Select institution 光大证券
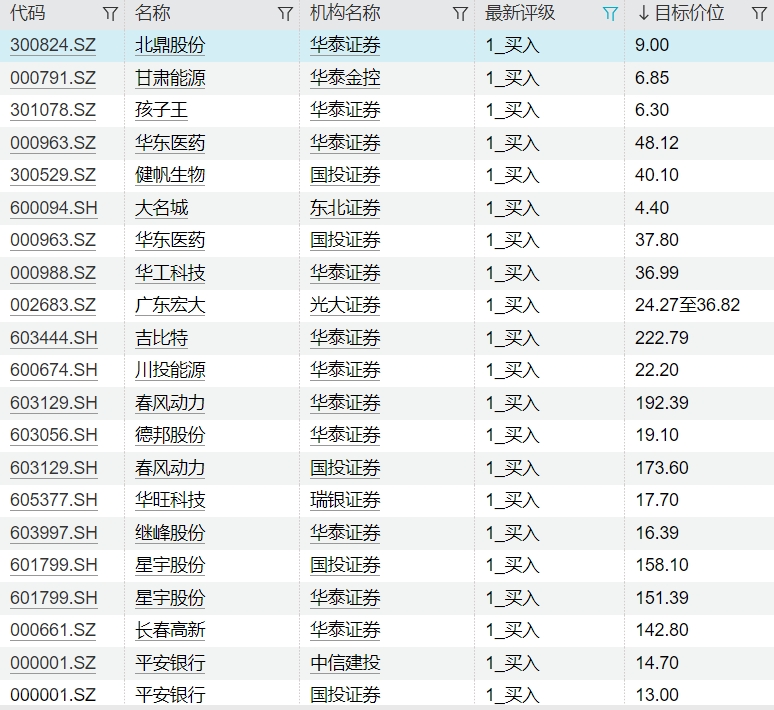Screen dimensions: 774x710 (345, 305)
